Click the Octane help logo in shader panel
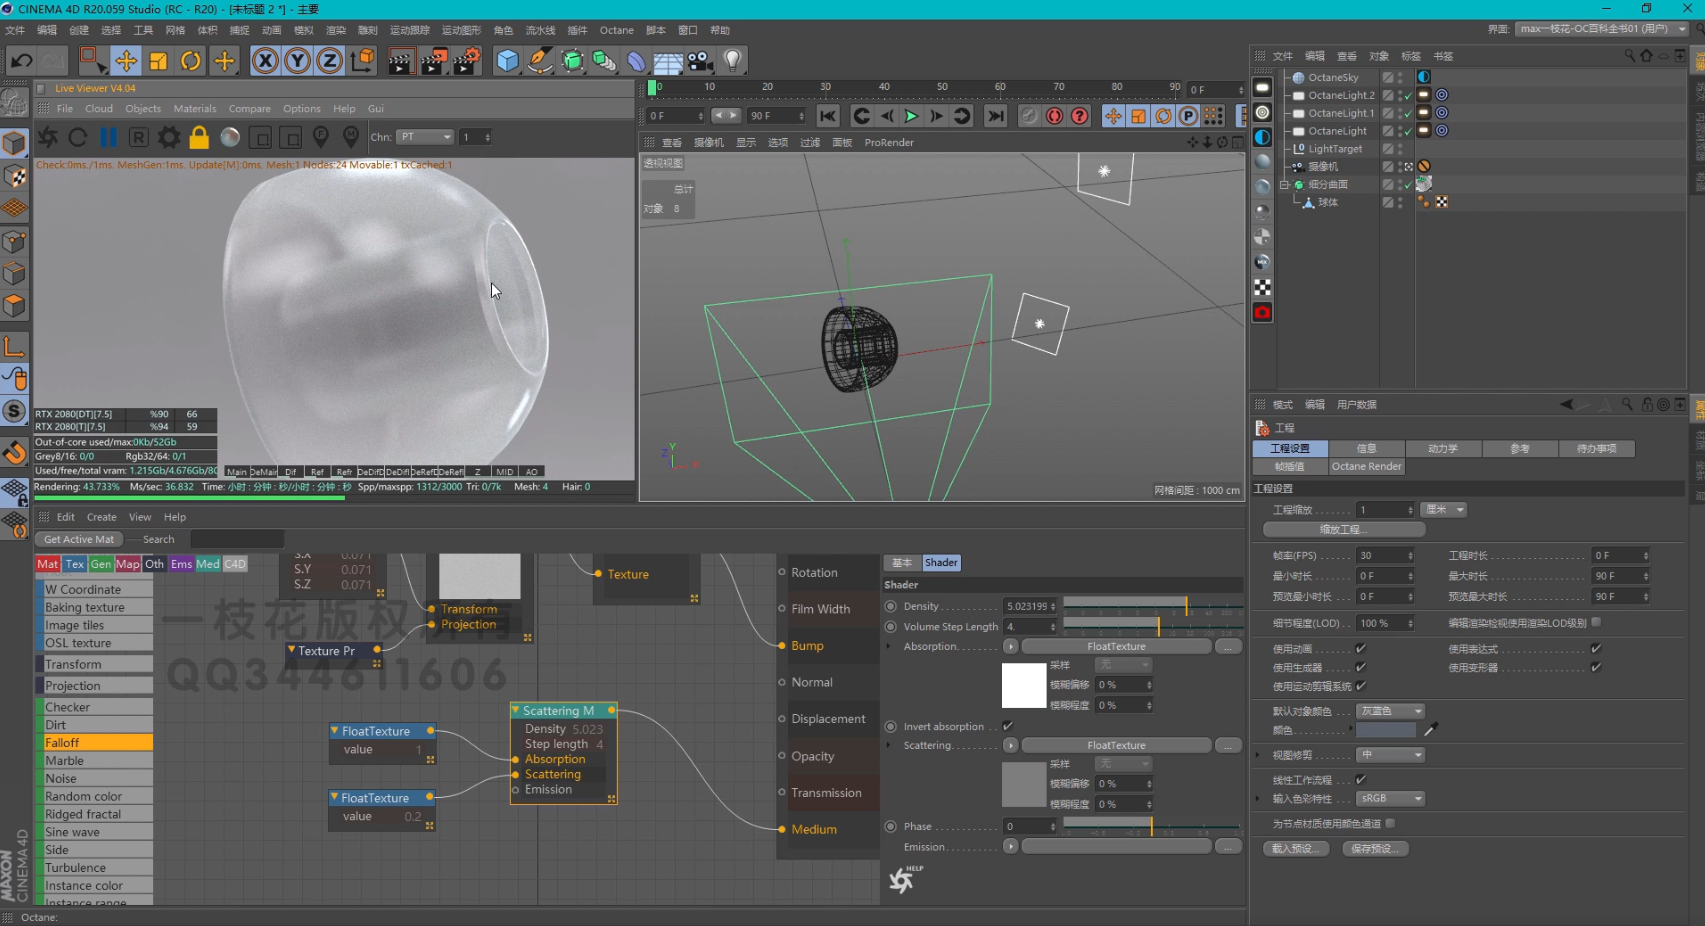 click(x=905, y=879)
